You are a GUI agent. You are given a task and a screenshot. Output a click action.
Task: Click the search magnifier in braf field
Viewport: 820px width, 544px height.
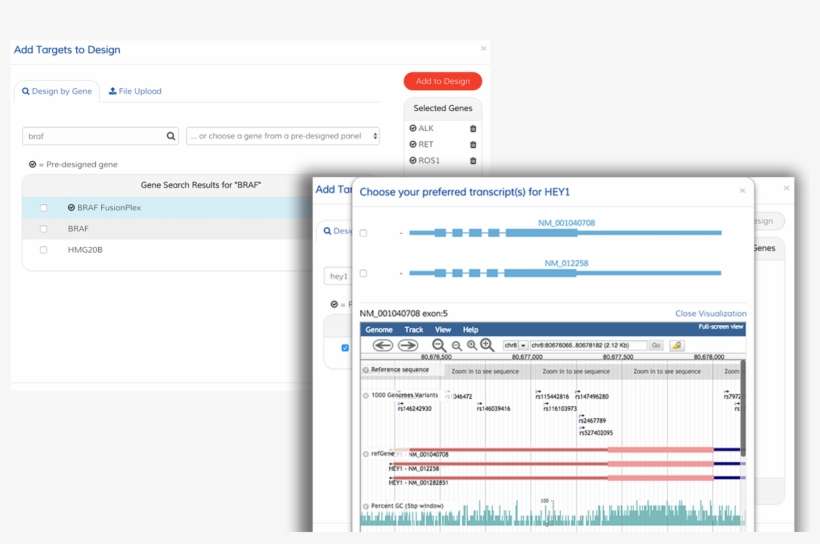click(171, 136)
